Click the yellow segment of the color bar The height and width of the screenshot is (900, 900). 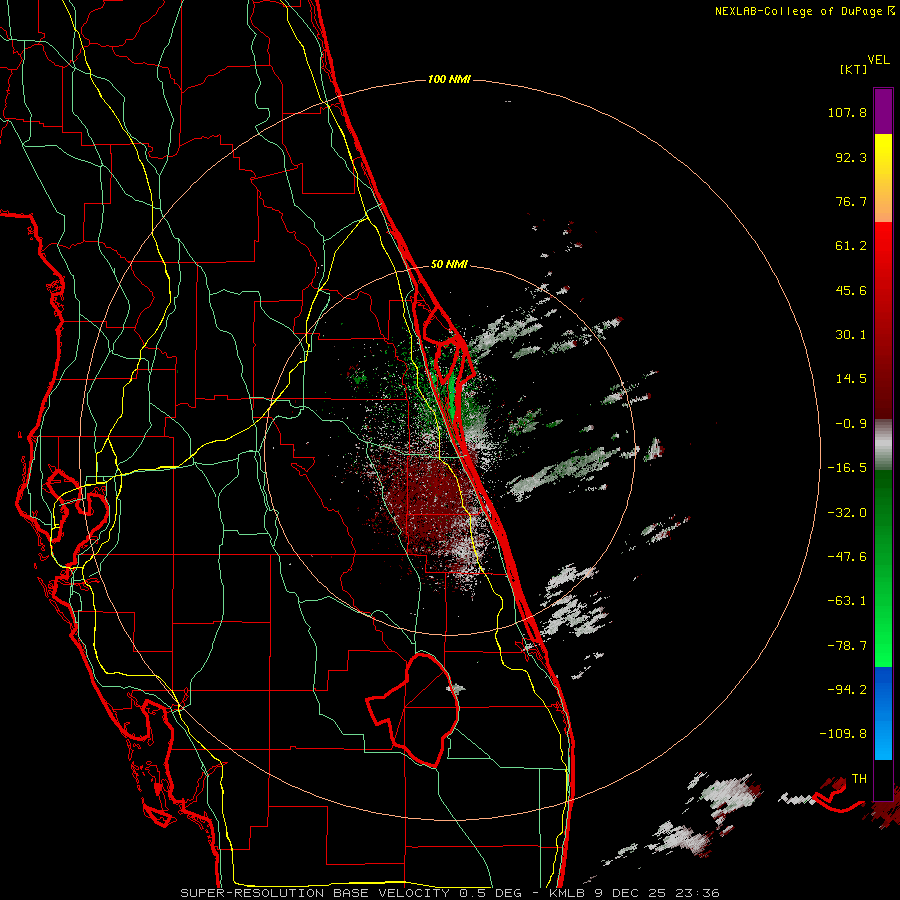click(x=883, y=178)
